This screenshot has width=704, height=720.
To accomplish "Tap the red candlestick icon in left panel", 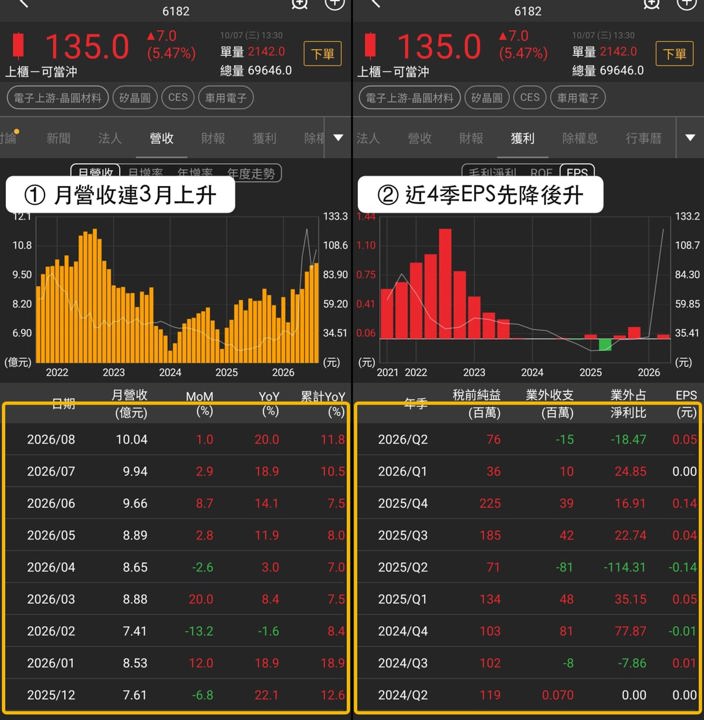I will point(18,45).
